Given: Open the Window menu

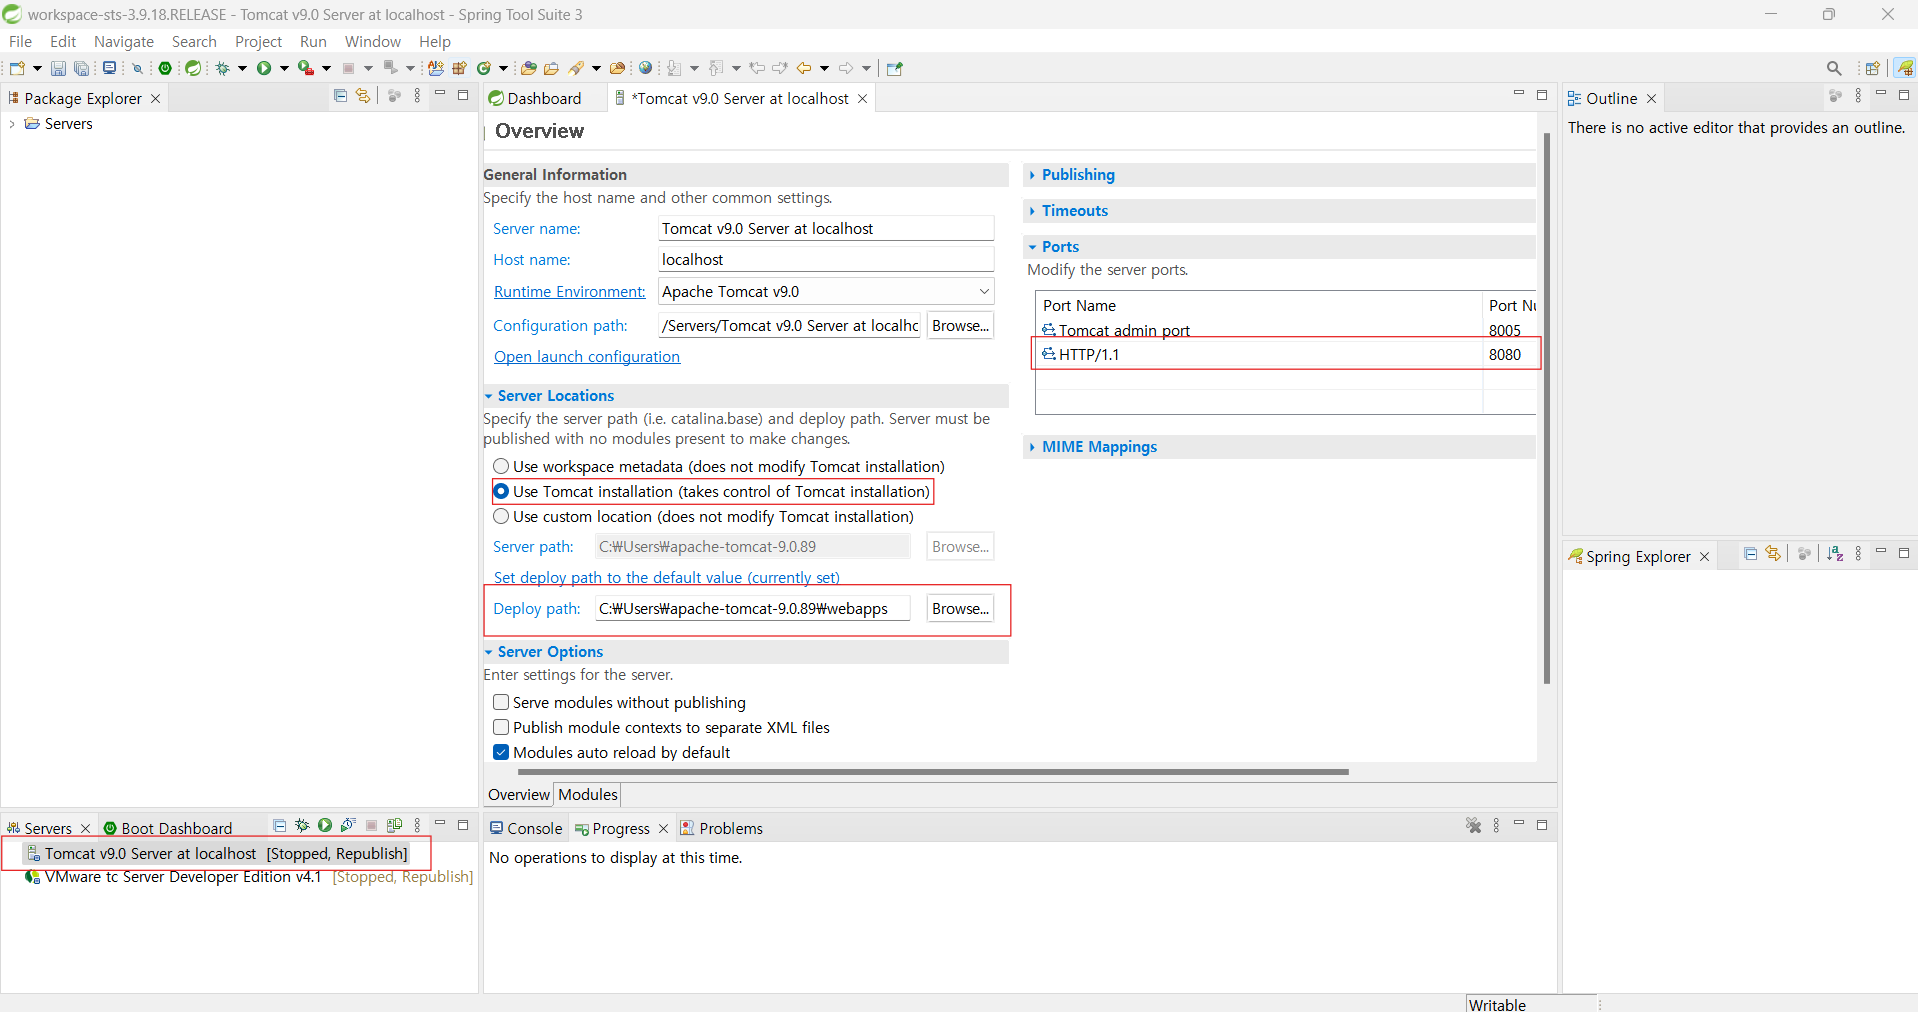Looking at the screenshot, I should point(373,41).
